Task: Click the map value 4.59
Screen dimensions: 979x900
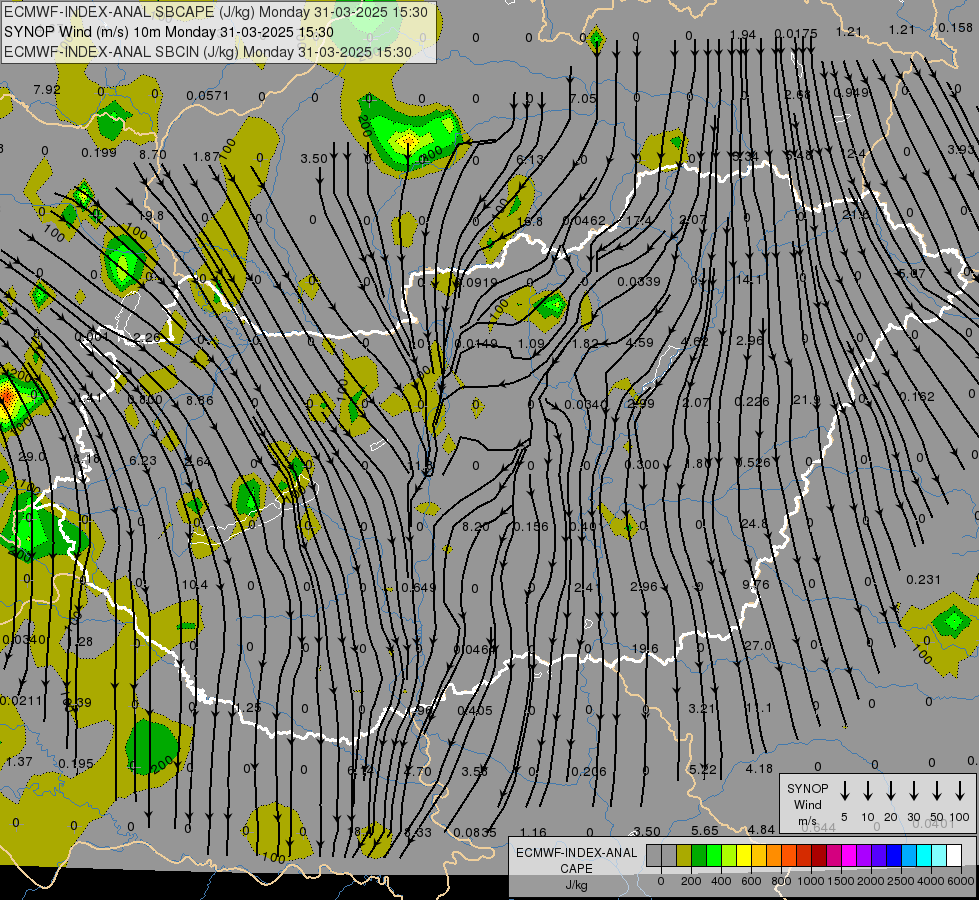Action: click(639, 342)
